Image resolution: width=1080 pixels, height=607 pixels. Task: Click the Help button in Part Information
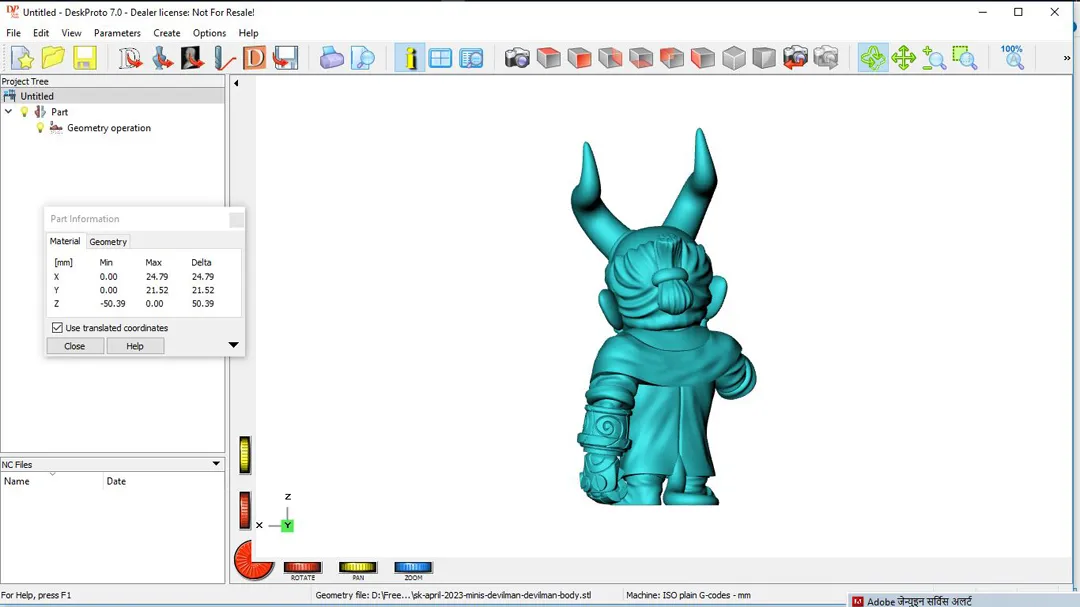(135, 346)
